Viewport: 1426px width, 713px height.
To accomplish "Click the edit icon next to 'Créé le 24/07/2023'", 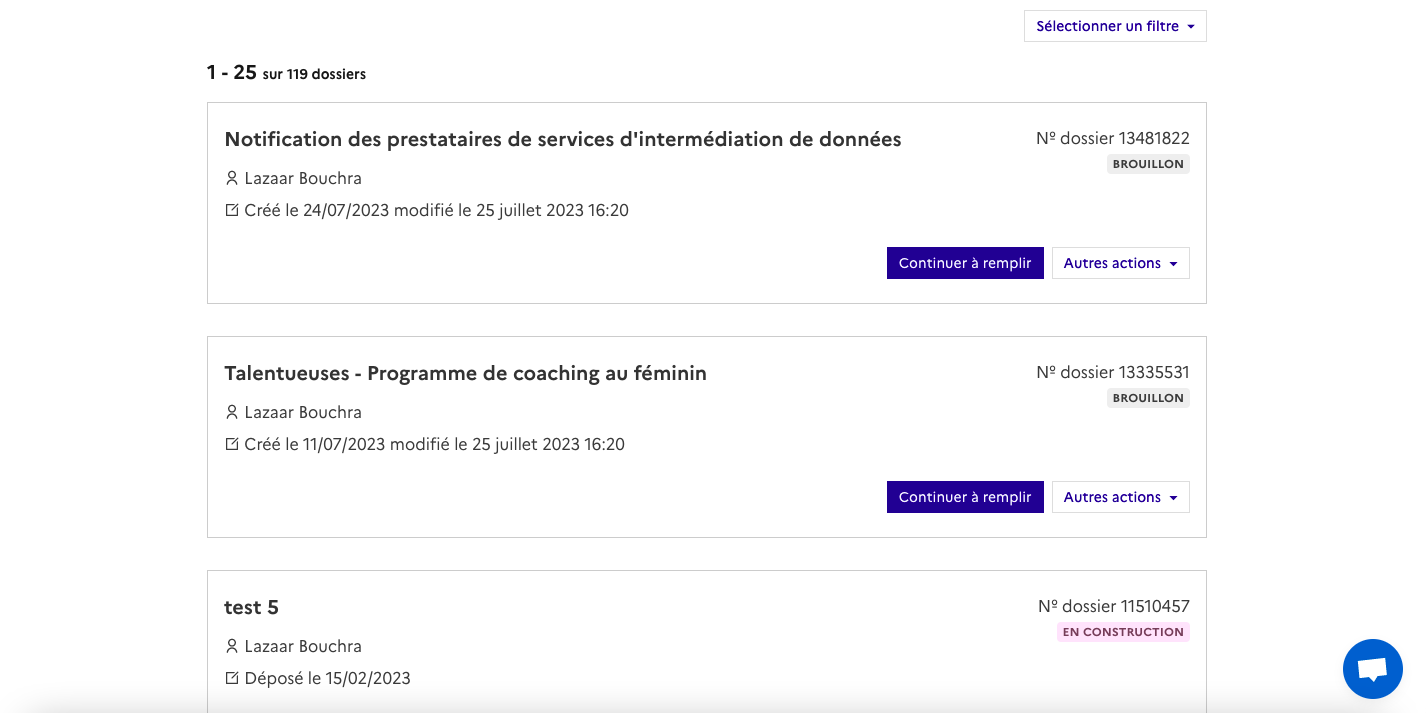I will (232, 210).
